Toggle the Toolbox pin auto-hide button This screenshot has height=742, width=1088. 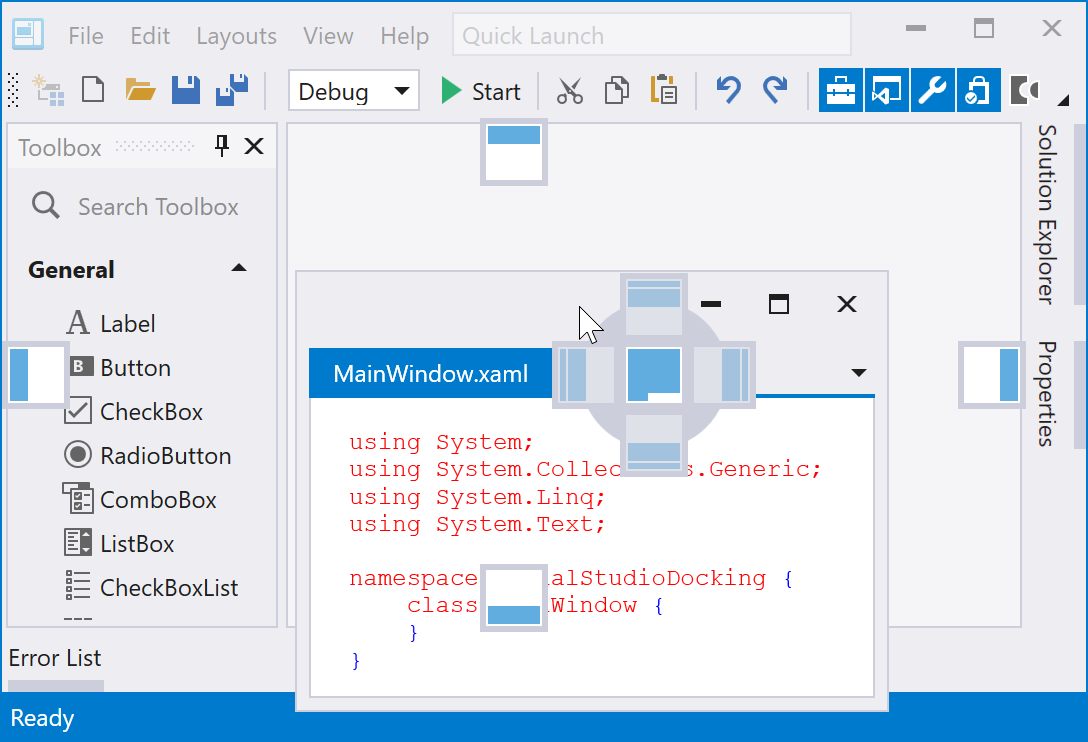[x=222, y=147]
